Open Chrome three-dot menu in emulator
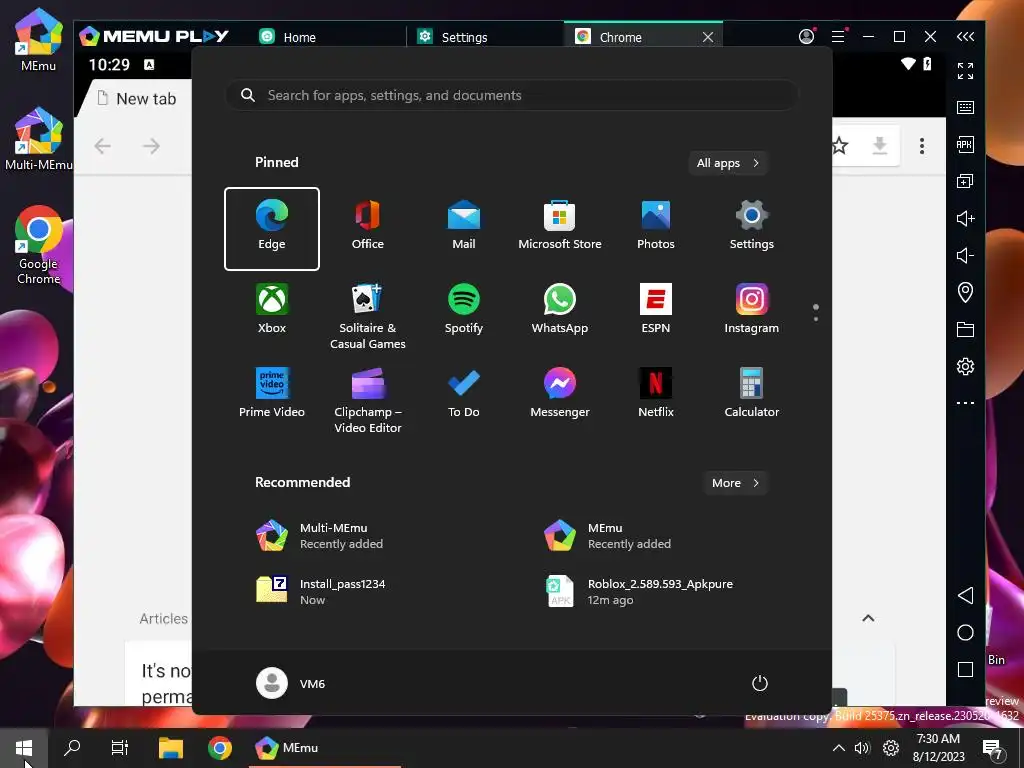The width and height of the screenshot is (1024, 768). tap(922, 146)
